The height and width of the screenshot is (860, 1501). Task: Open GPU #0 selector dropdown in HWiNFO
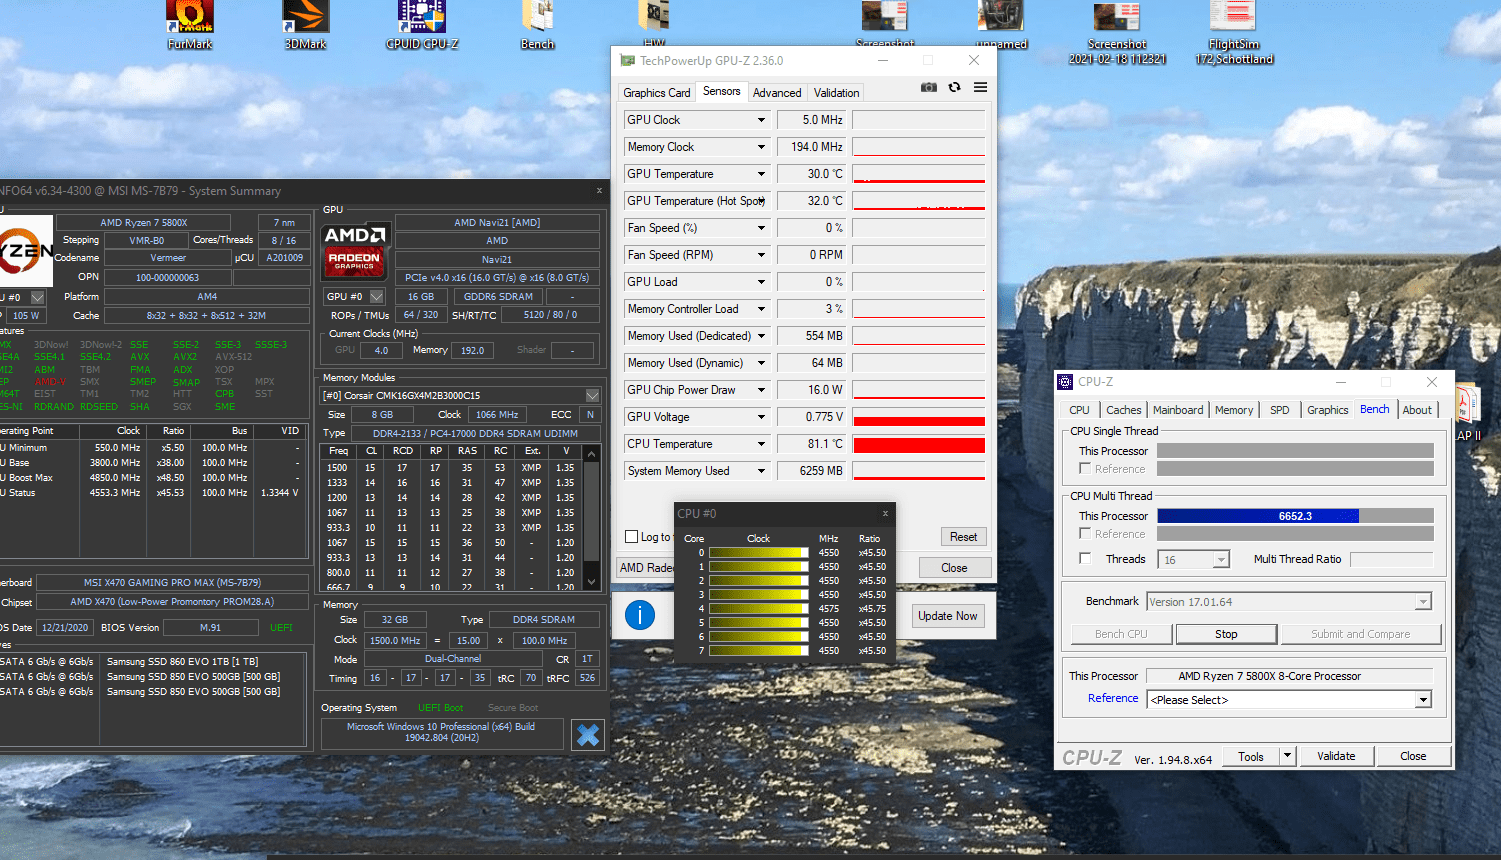pyautogui.click(x=377, y=296)
